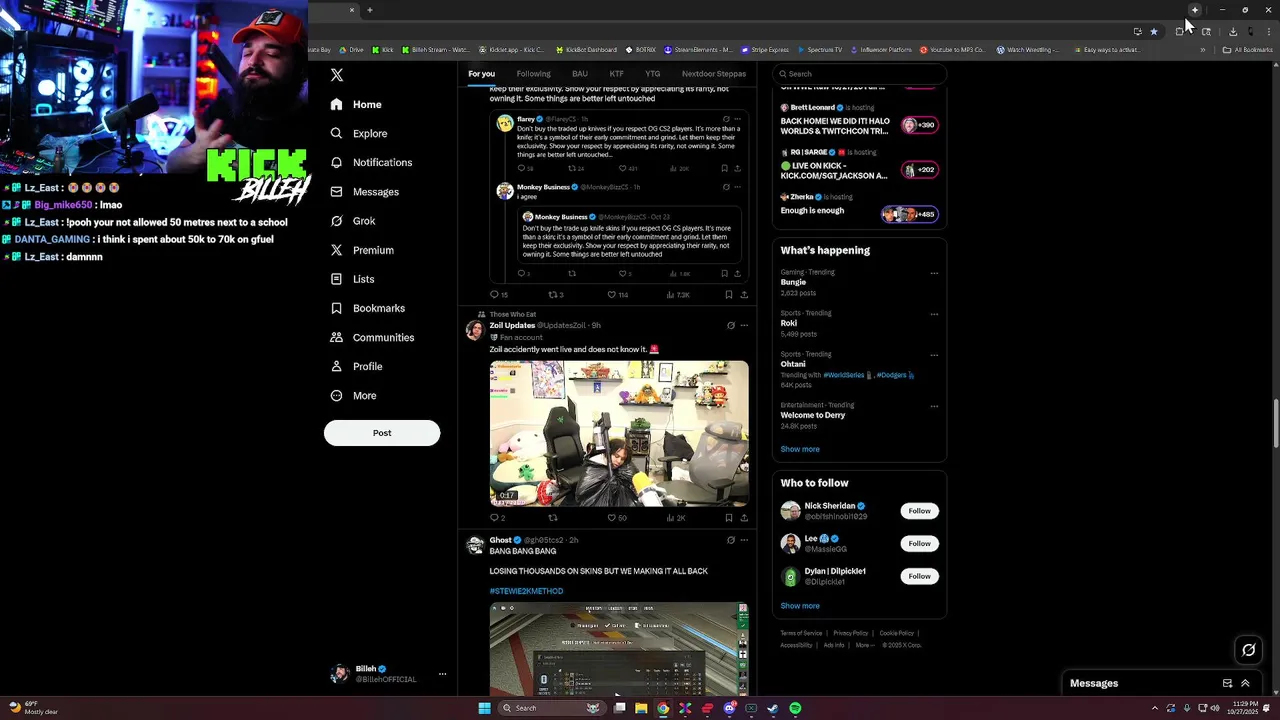Open more options on Ghost post
The image size is (1280, 720).
744,540
